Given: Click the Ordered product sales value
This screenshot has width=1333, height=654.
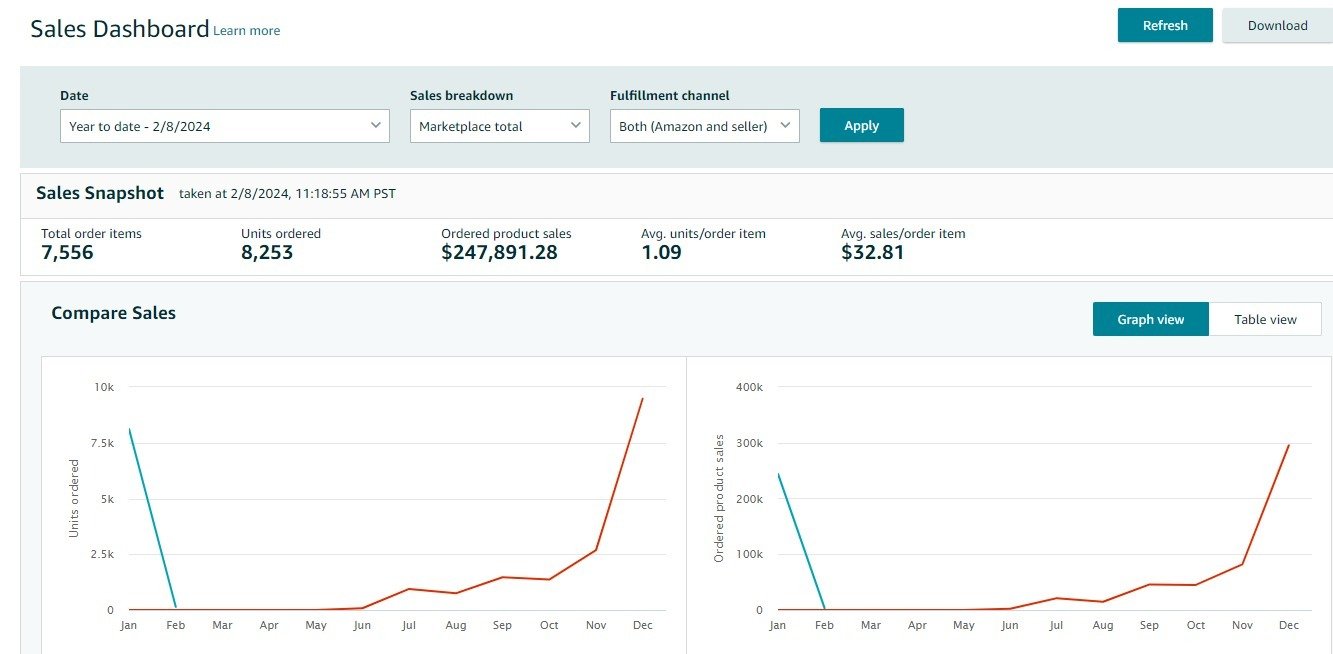Looking at the screenshot, I should click(499, 253).
